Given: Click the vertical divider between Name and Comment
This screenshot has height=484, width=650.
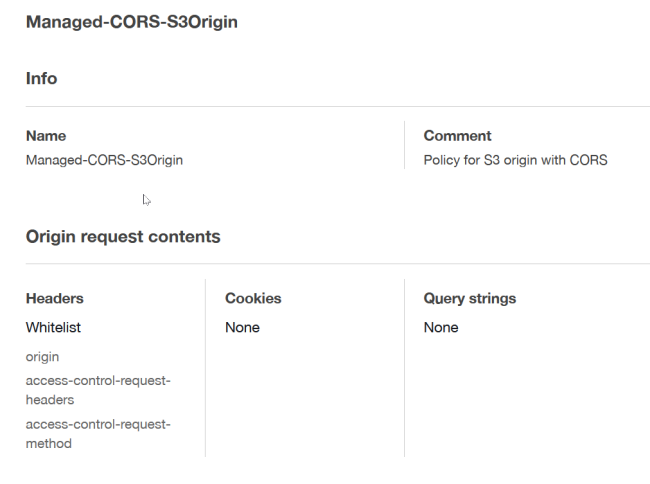Looking at the screenshot, I should click(404, 146).
